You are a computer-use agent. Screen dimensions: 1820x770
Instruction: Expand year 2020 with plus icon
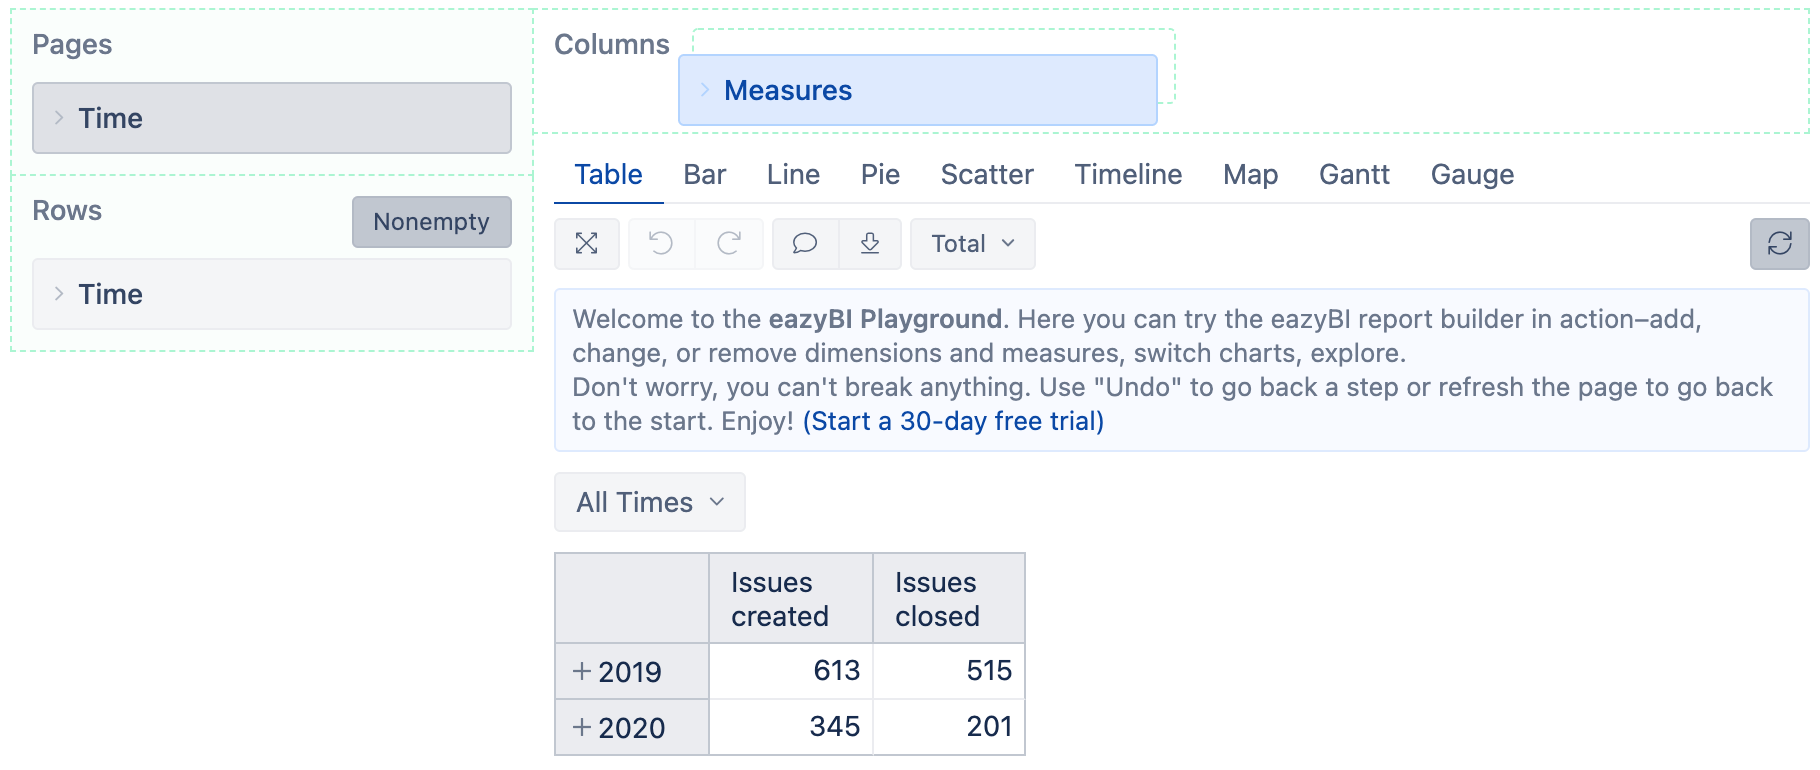point(582,727)
